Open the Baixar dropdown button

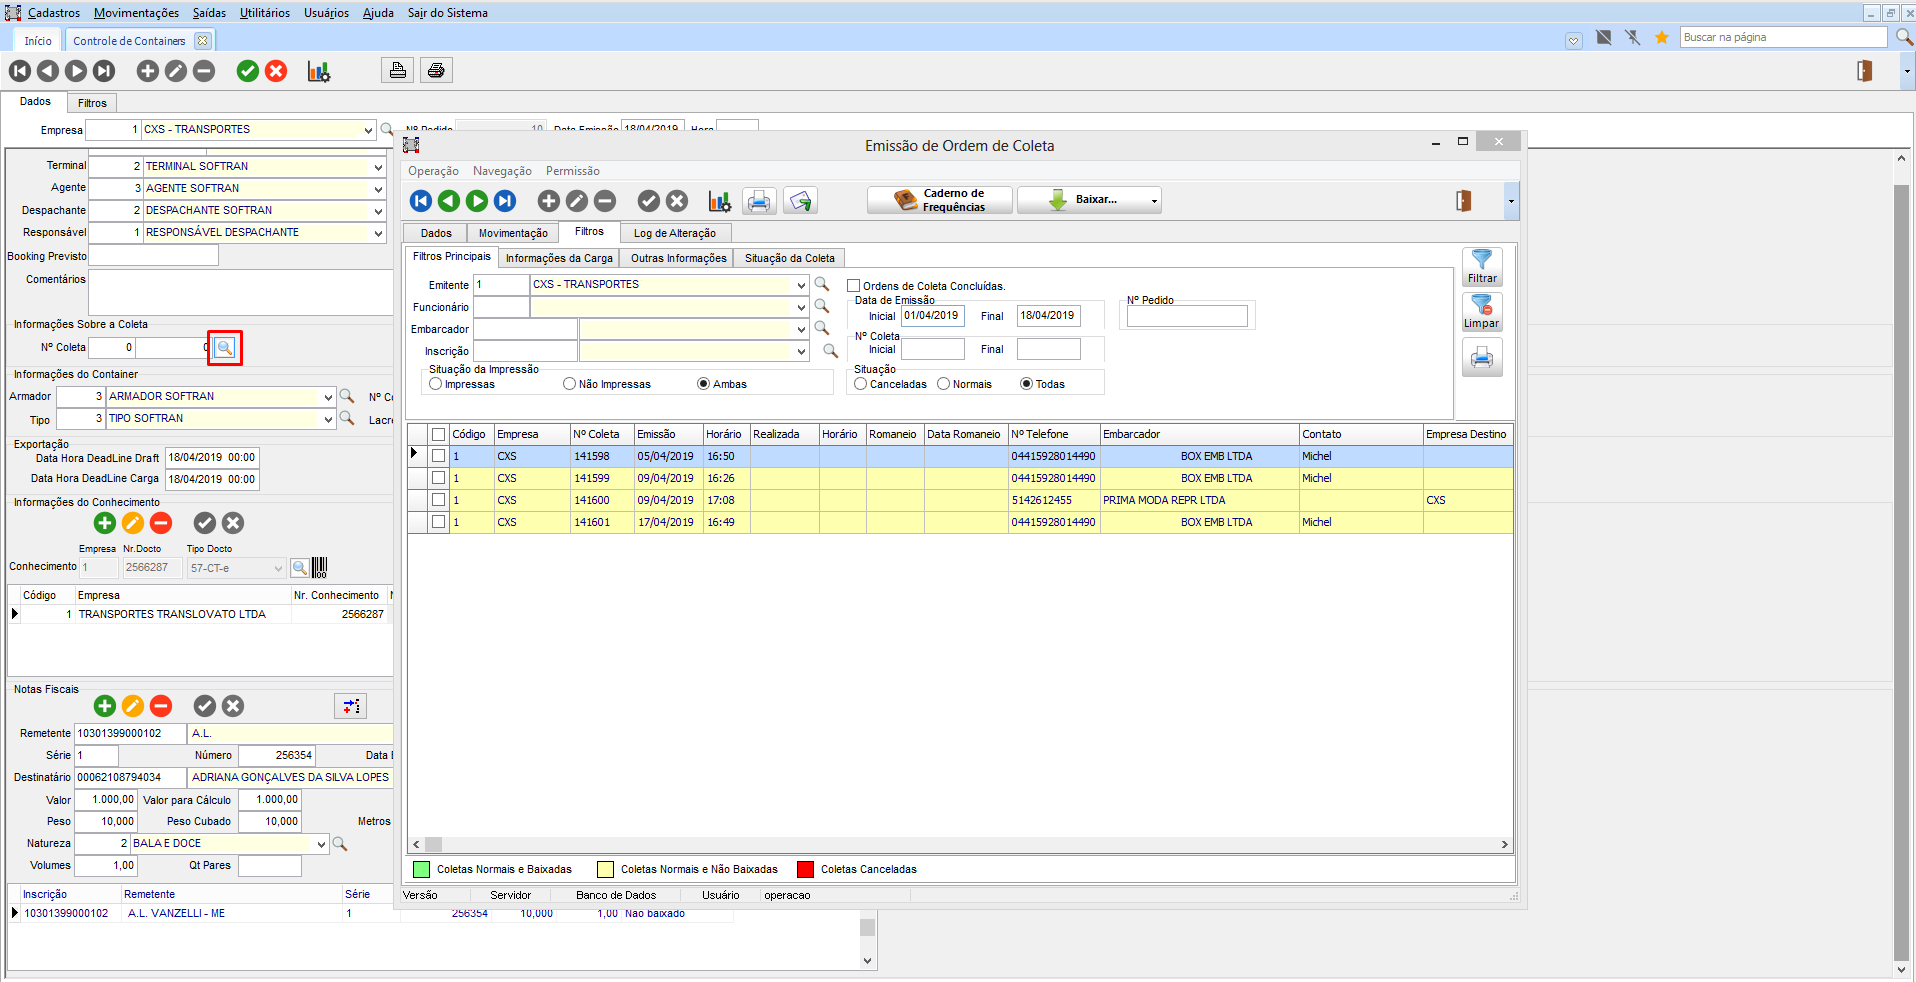[x=1089, y=200]
